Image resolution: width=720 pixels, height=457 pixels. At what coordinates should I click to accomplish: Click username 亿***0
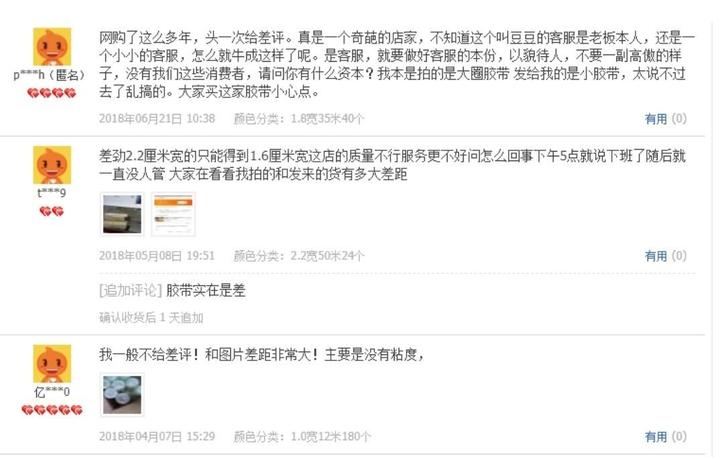[x=52, y=392]
